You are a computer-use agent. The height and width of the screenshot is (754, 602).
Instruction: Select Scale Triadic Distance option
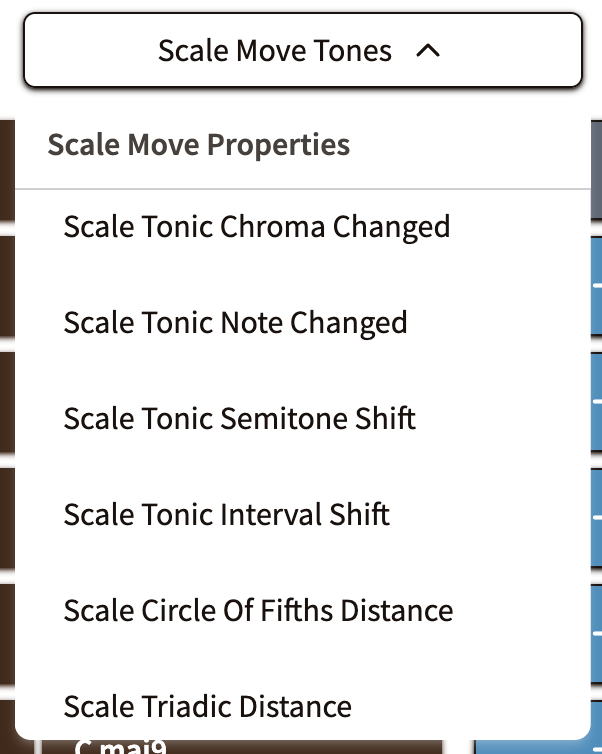pos(207,707)
